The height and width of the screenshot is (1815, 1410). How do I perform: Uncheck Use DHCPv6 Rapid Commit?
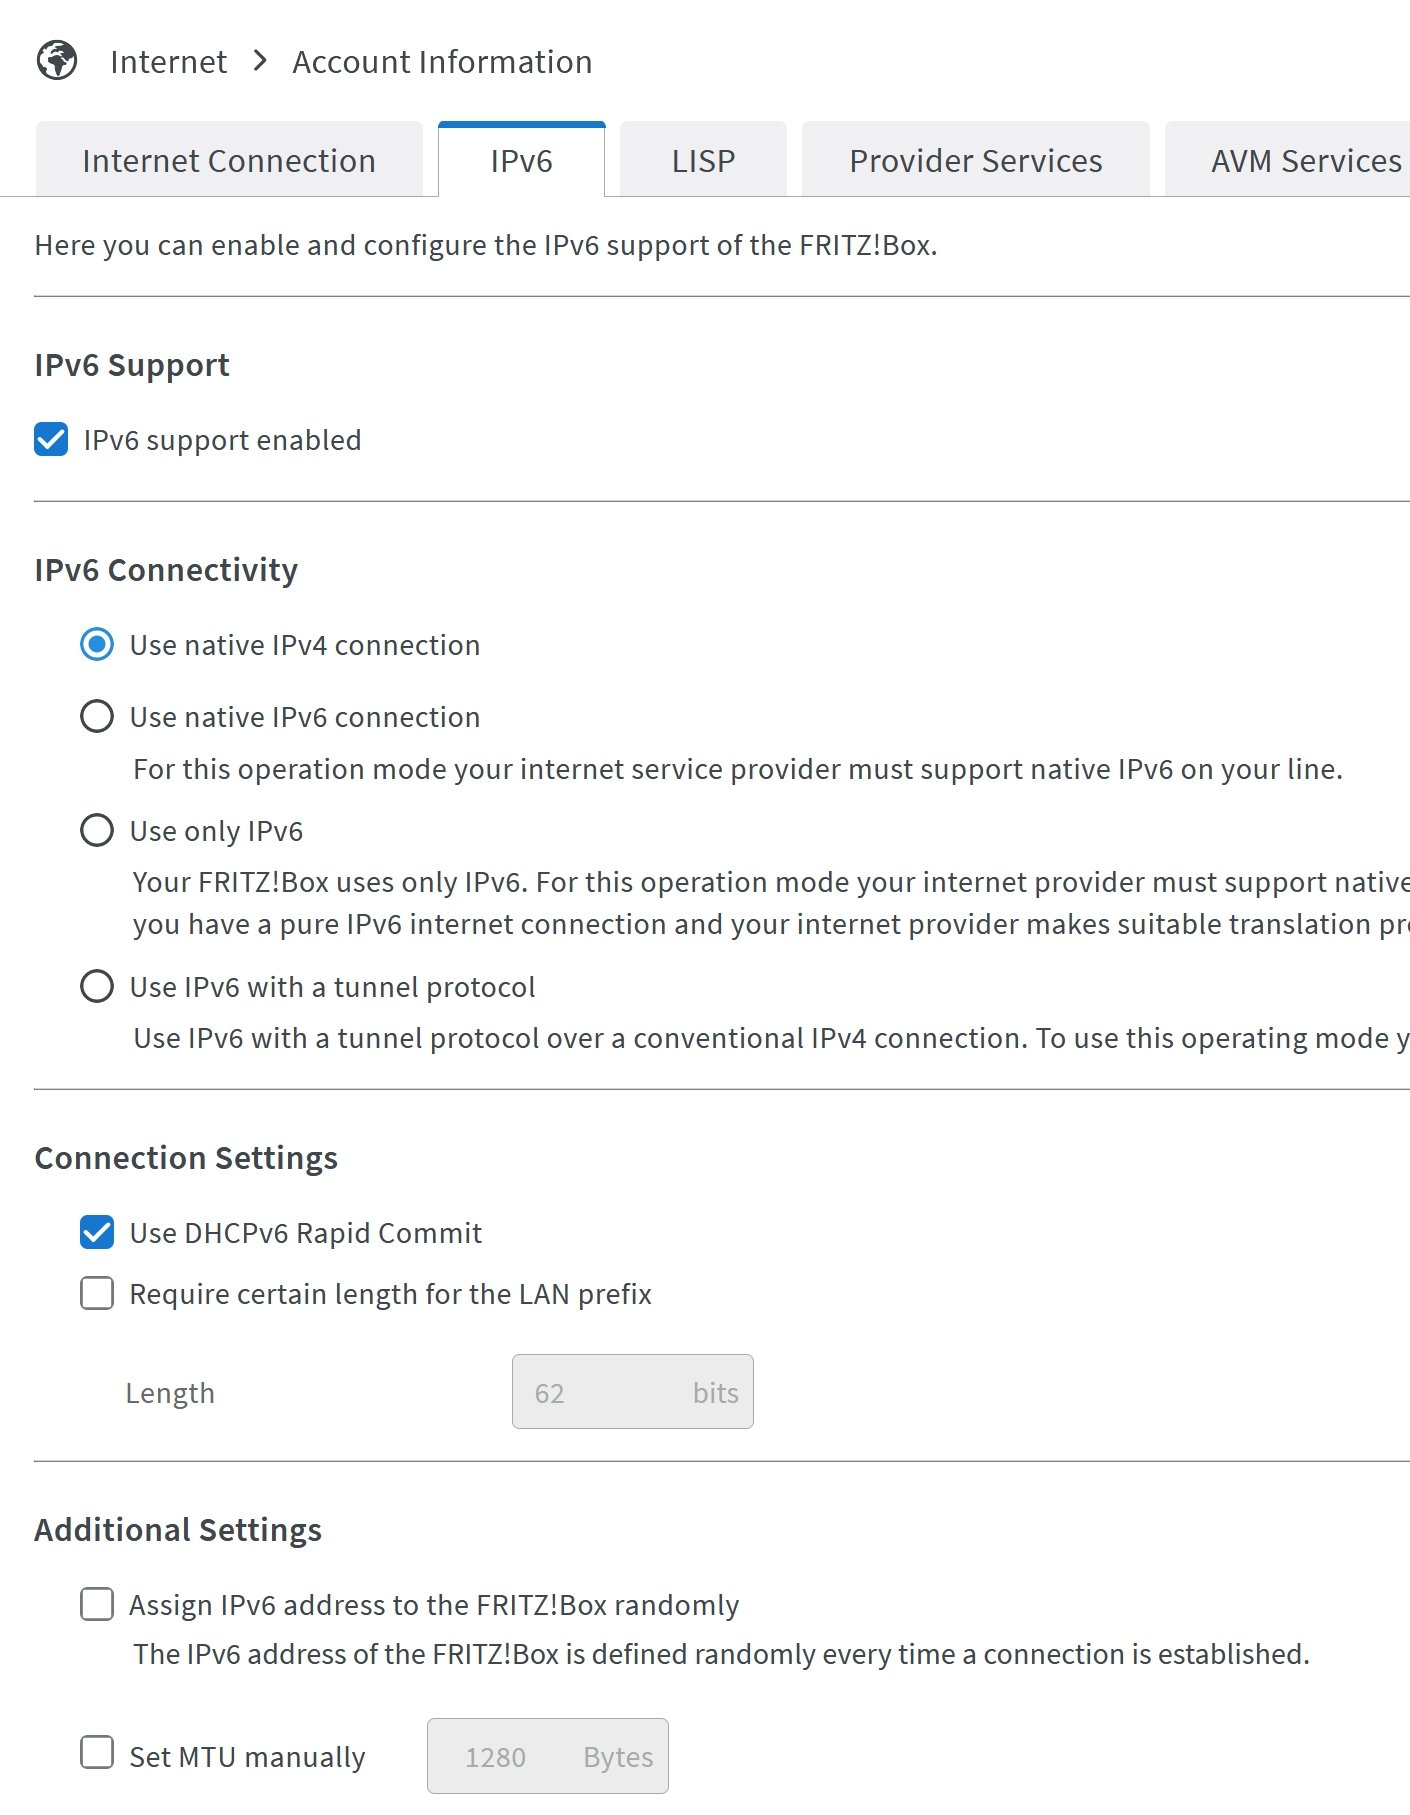tap(97, 1233)
